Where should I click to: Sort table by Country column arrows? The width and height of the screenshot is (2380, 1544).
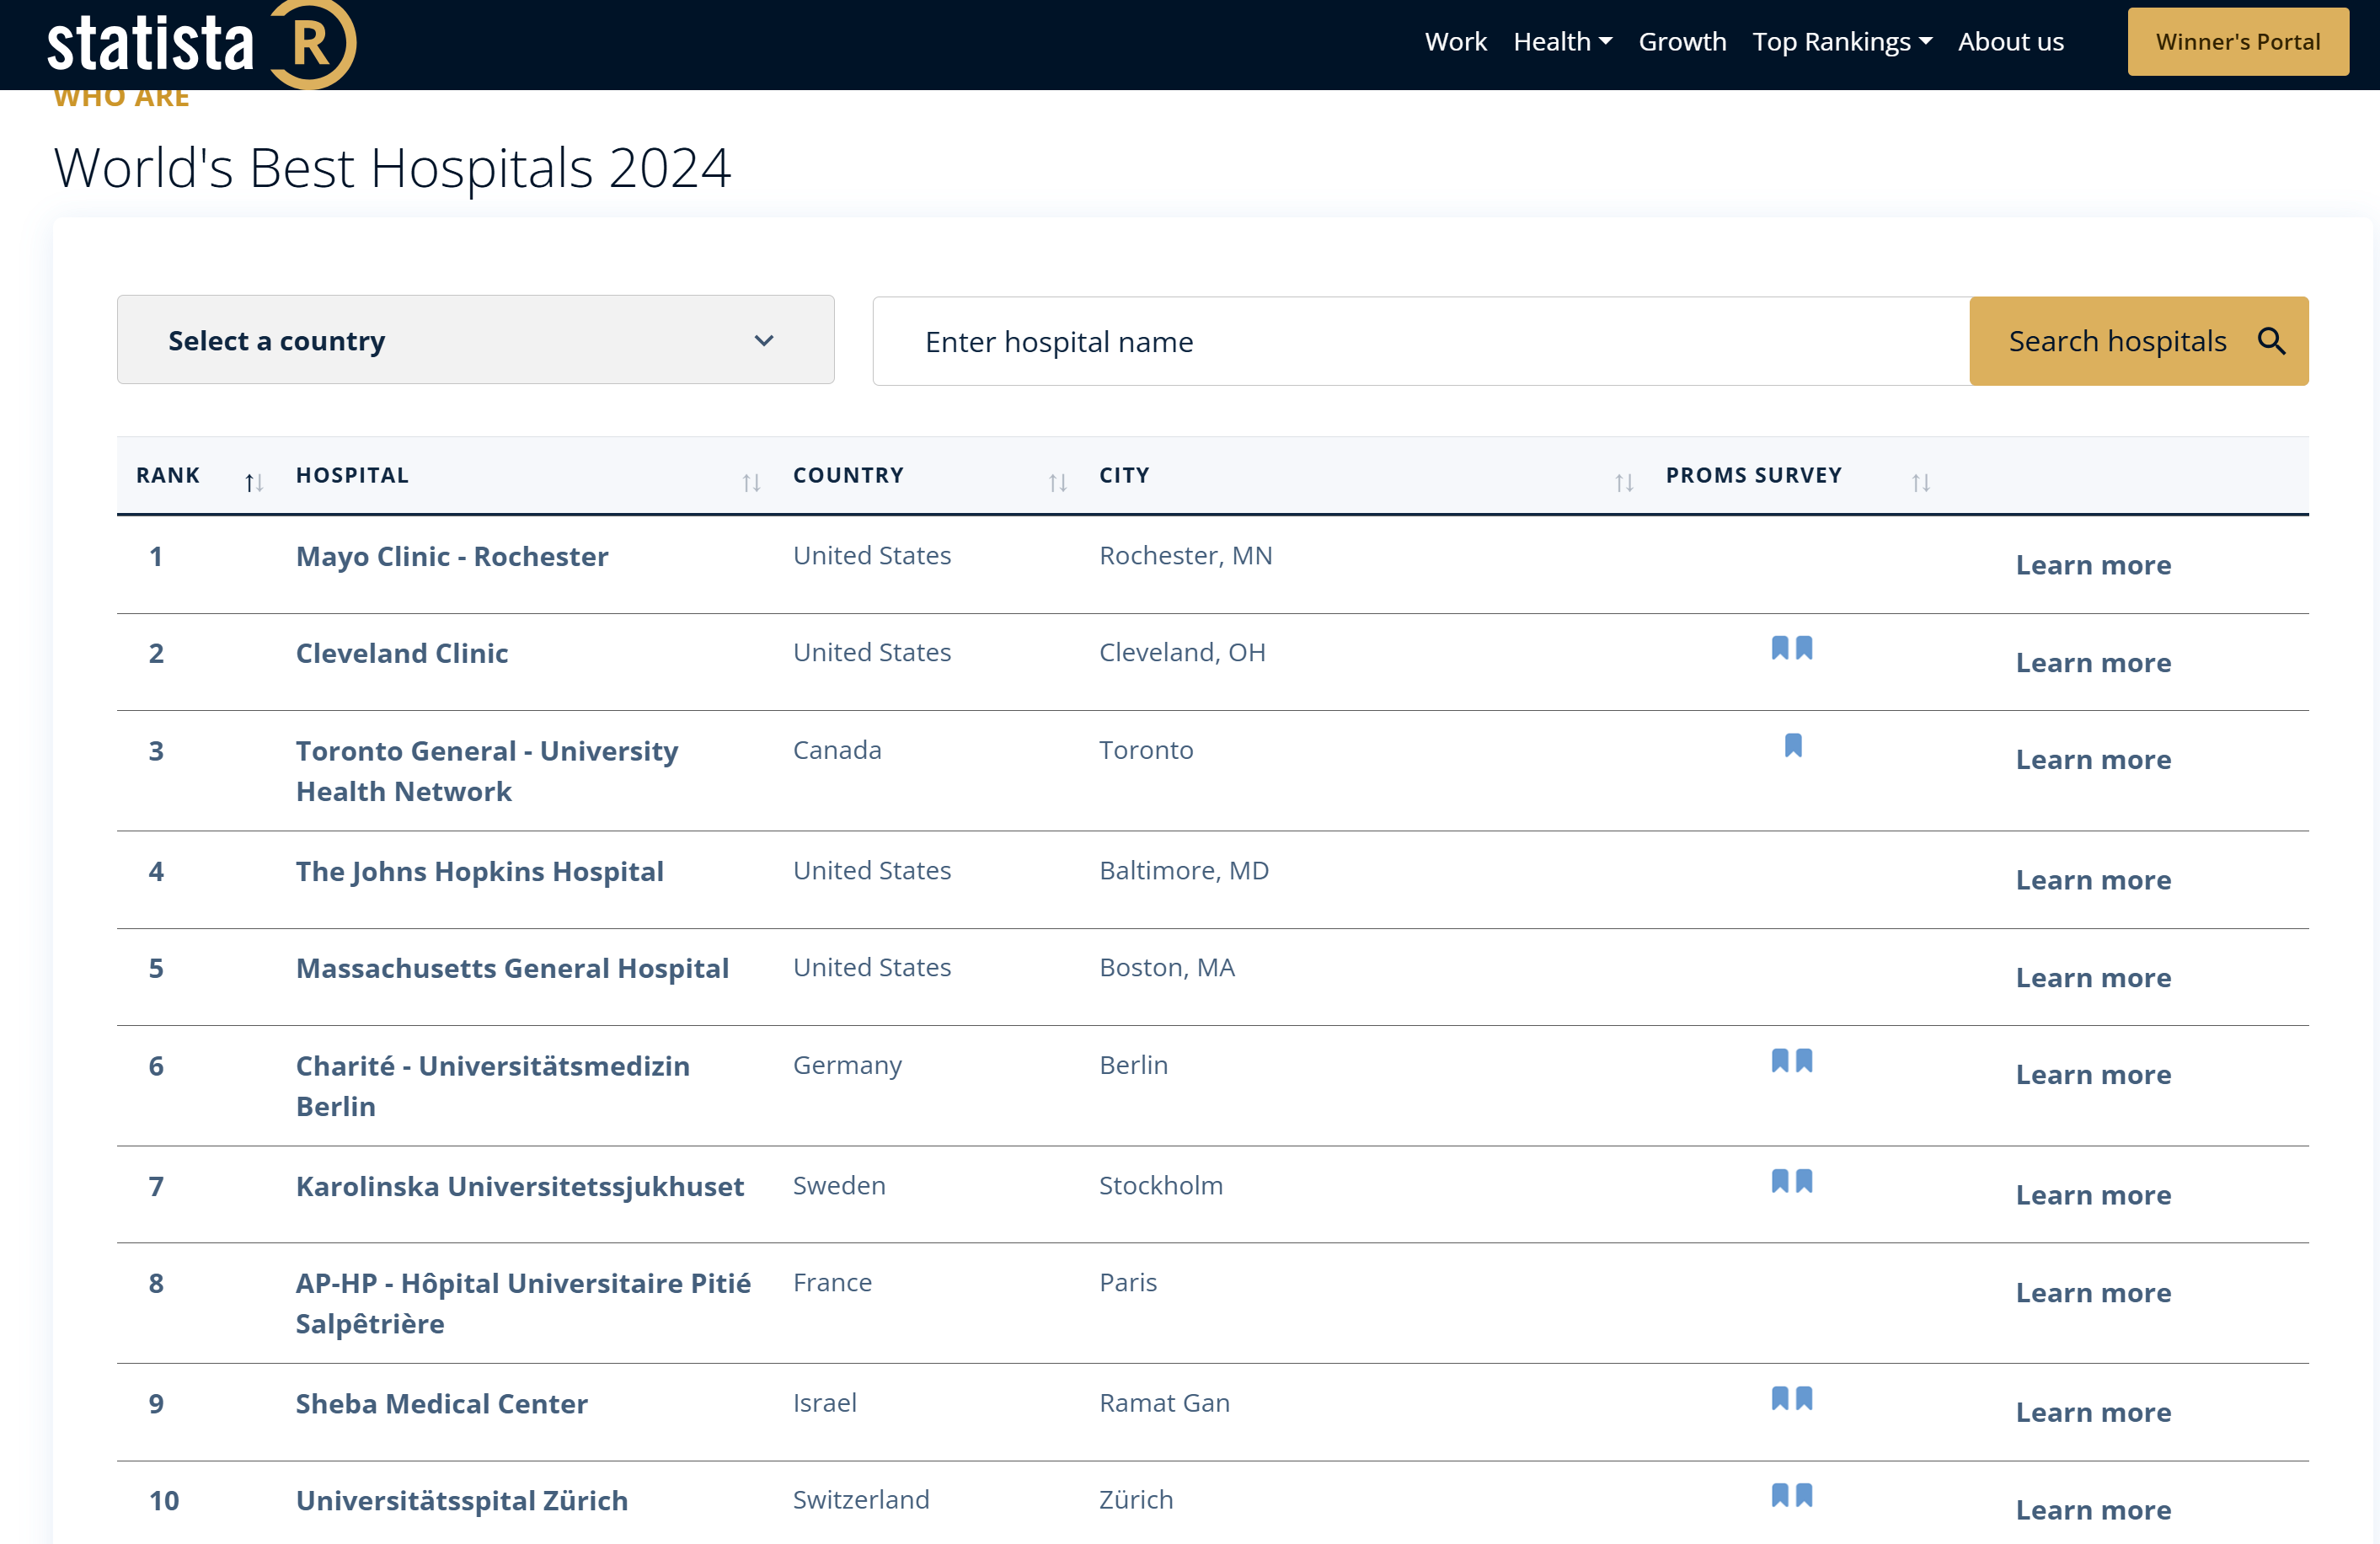click(1057, 483)
